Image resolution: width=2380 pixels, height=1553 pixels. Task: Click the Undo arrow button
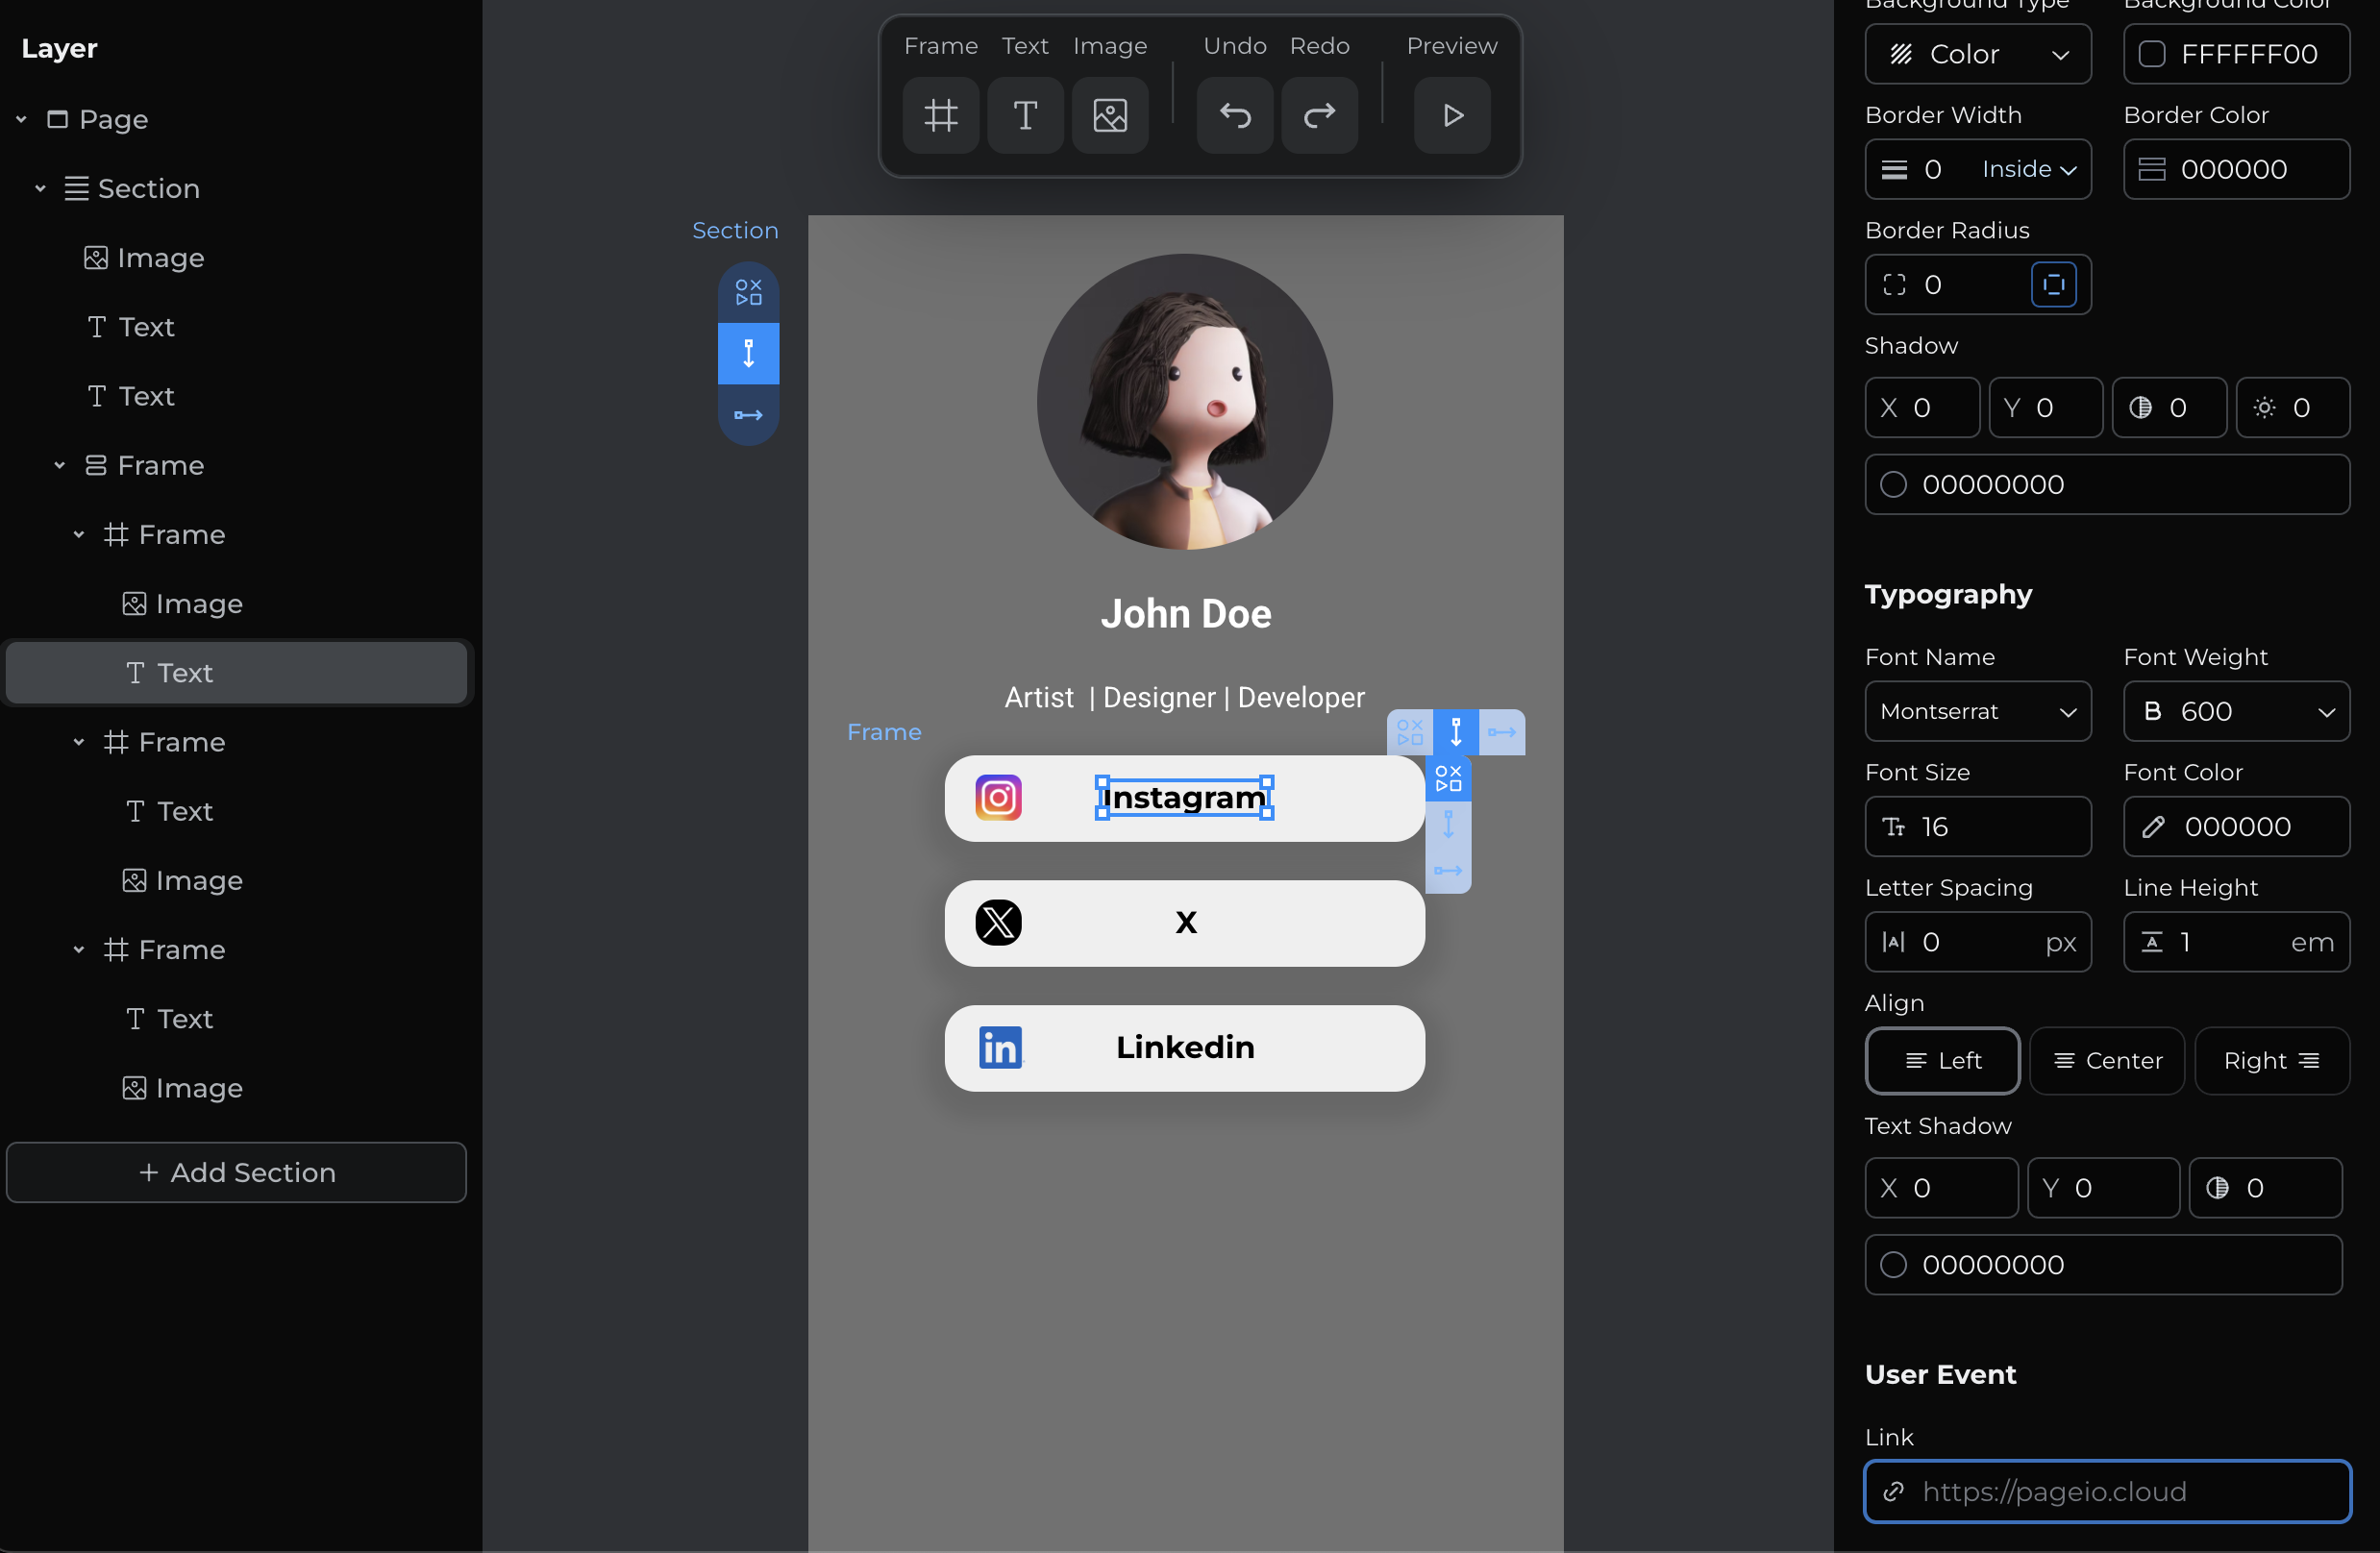coord(1235,115)
